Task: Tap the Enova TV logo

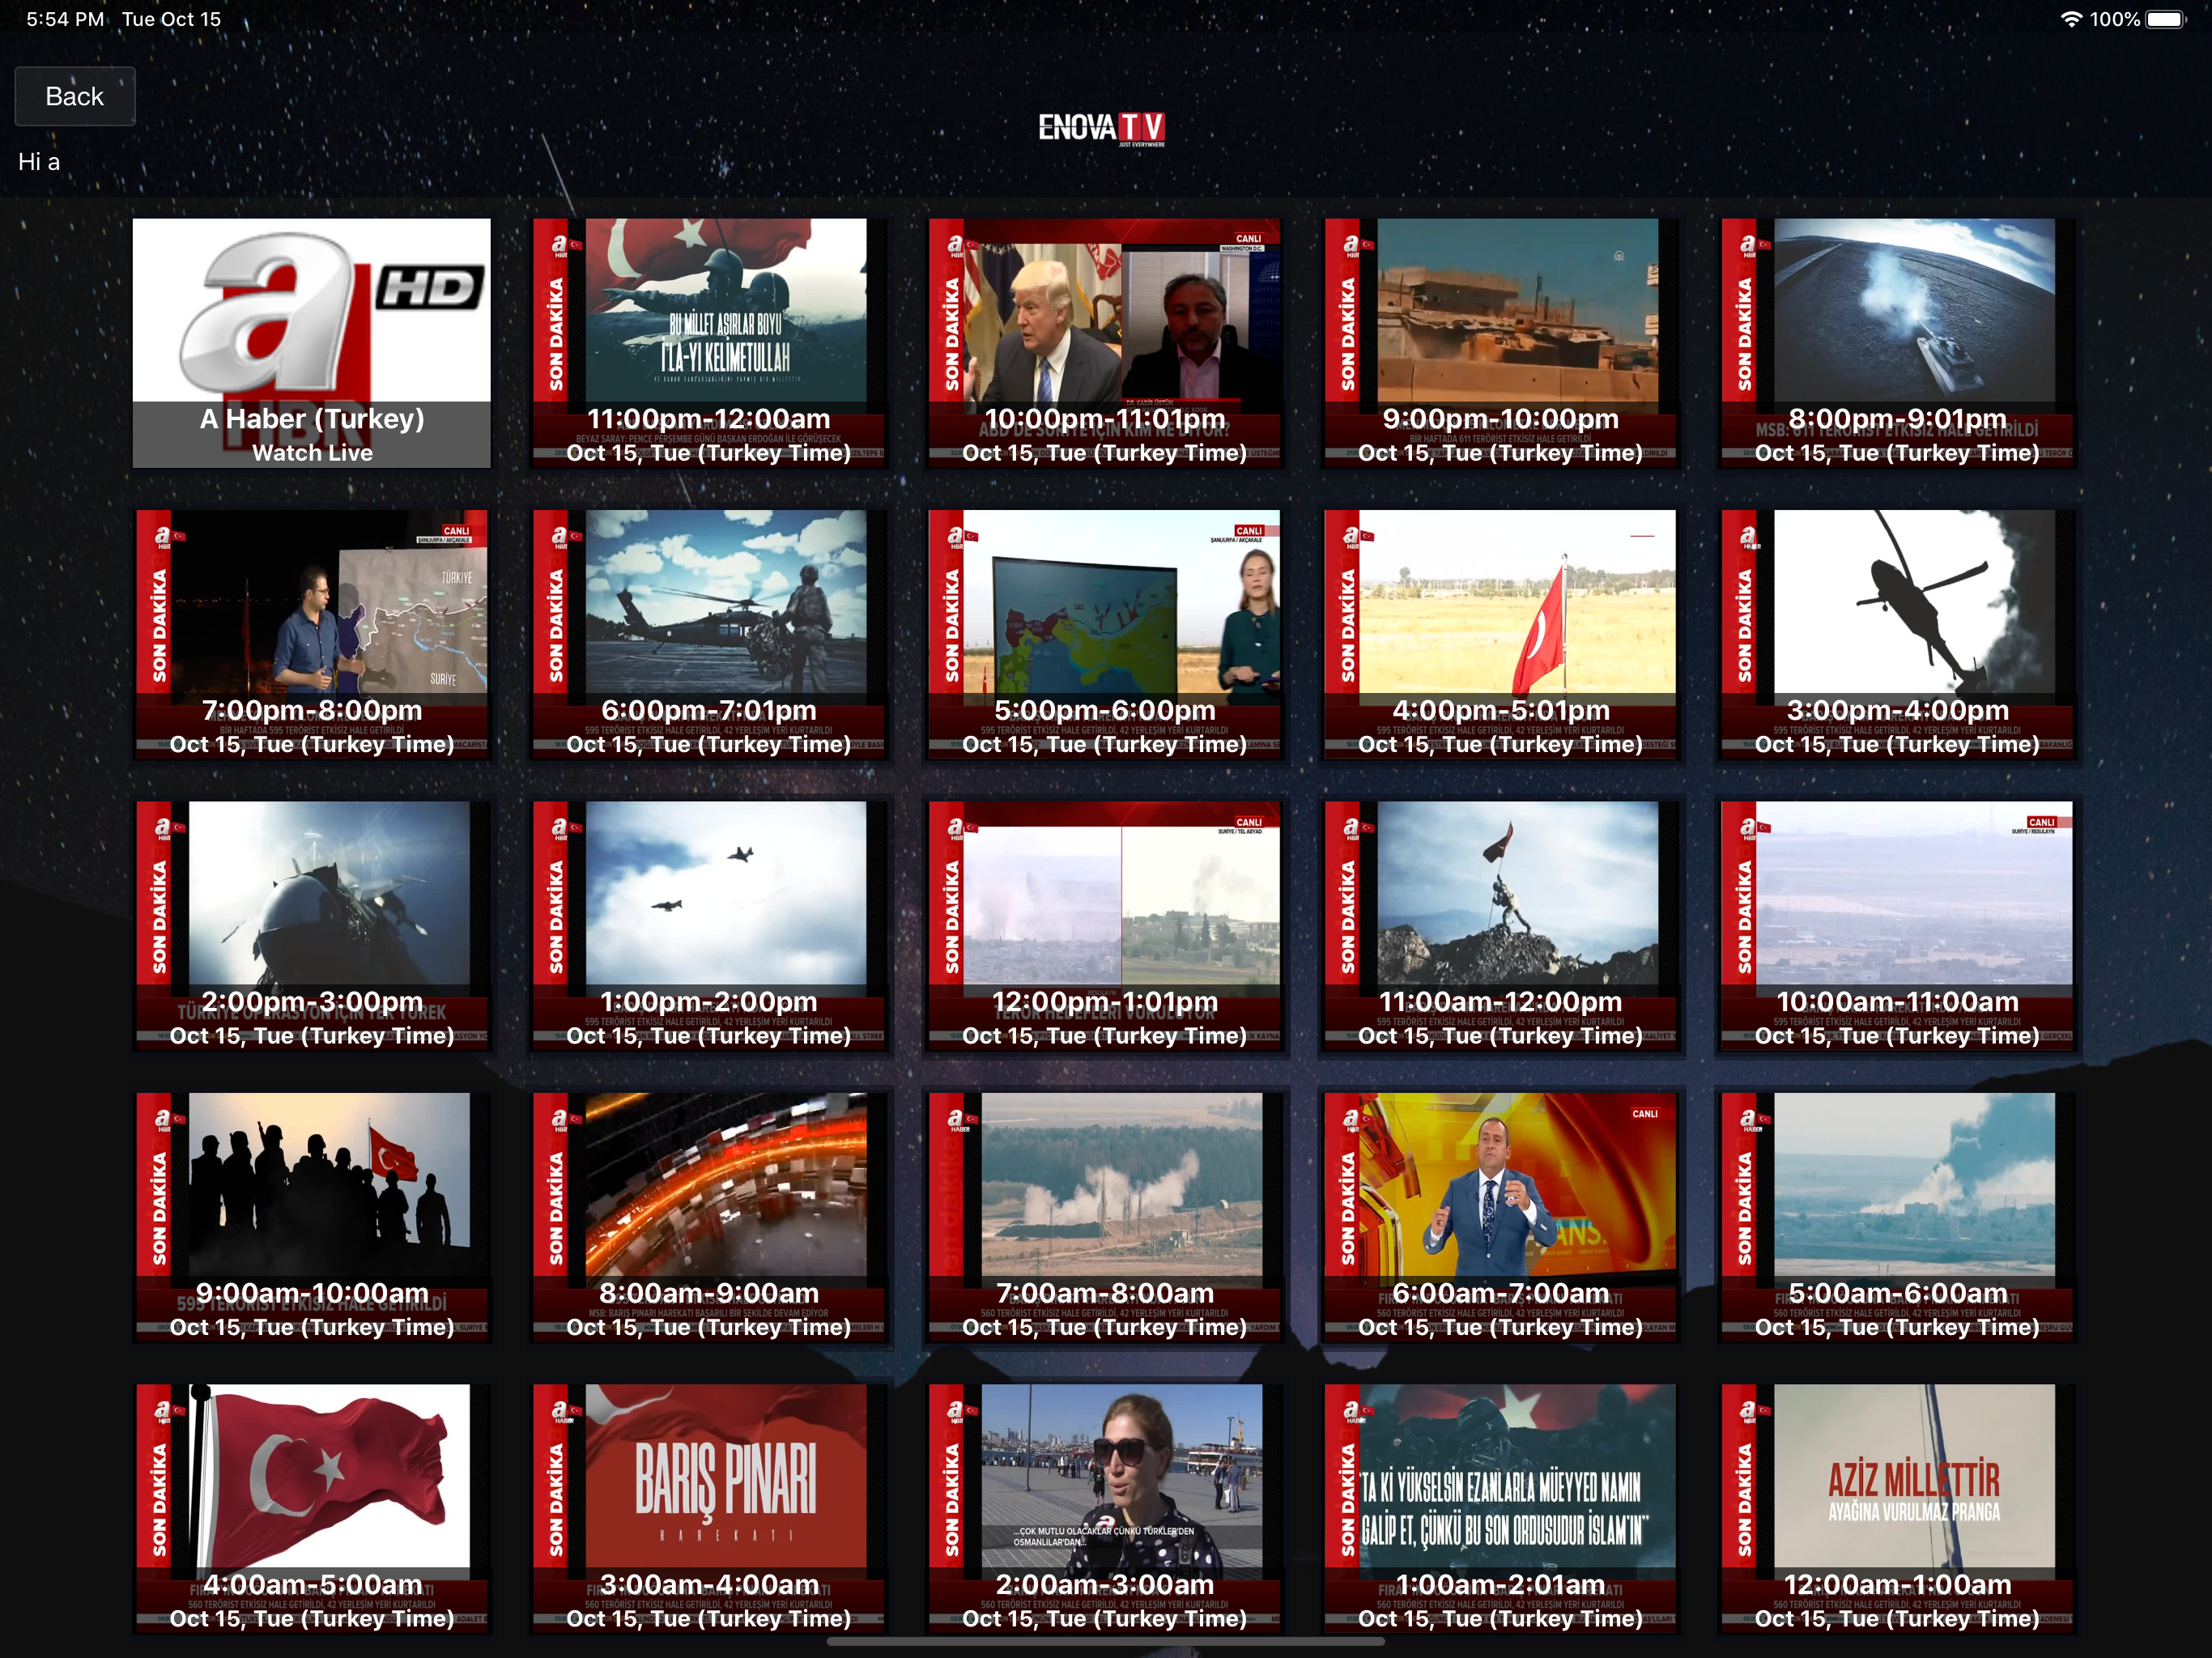Action: click(1102, 129)
